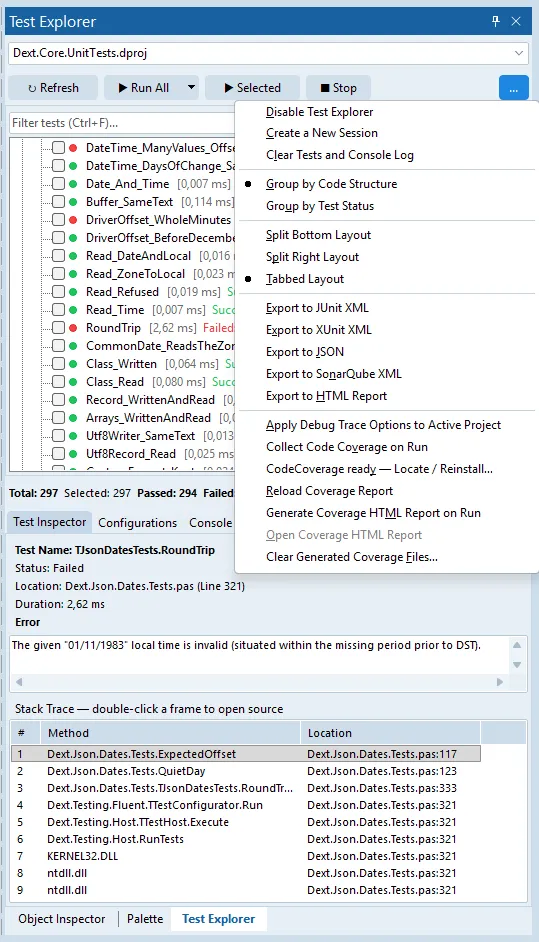The image size is (539, 942).
Task: Open the Run All dropdown arrow
Action: click(x=191, y=88)
